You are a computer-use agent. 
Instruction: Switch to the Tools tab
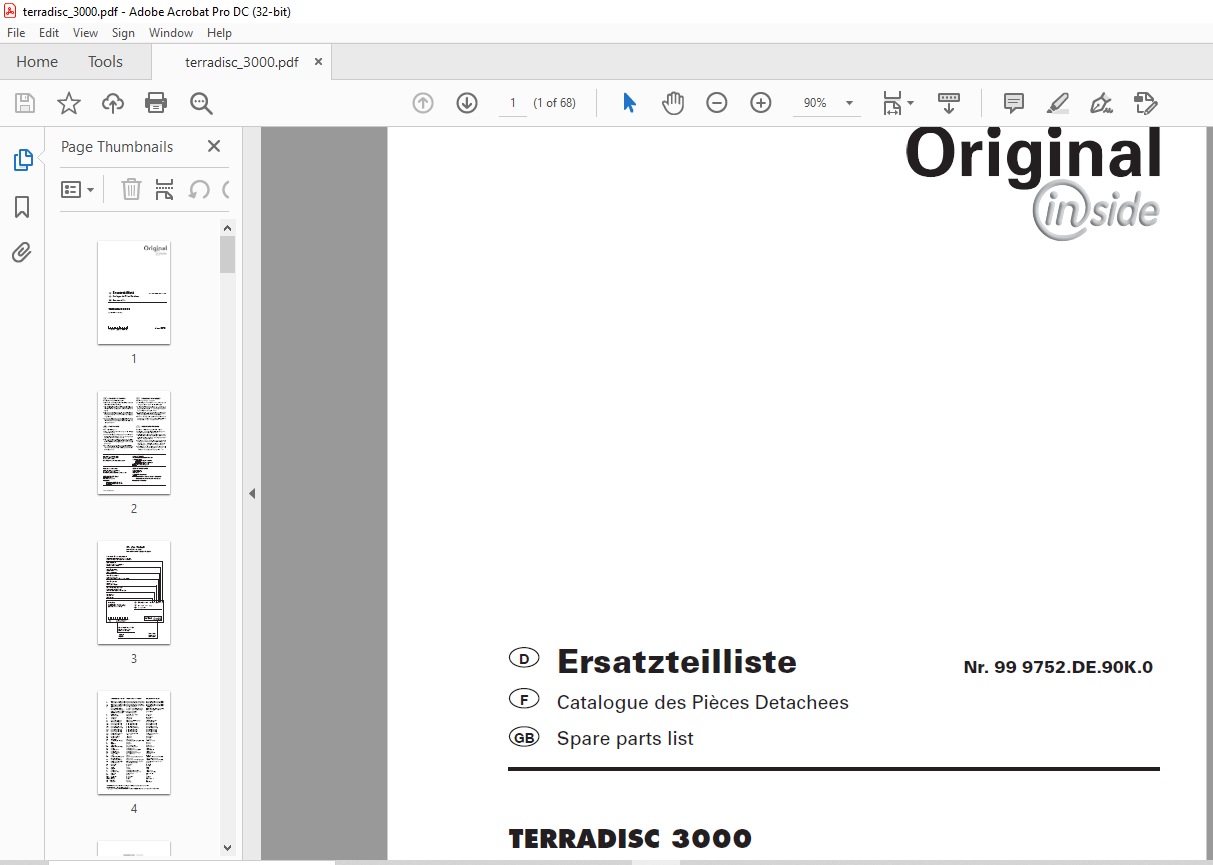coord(105,62)
